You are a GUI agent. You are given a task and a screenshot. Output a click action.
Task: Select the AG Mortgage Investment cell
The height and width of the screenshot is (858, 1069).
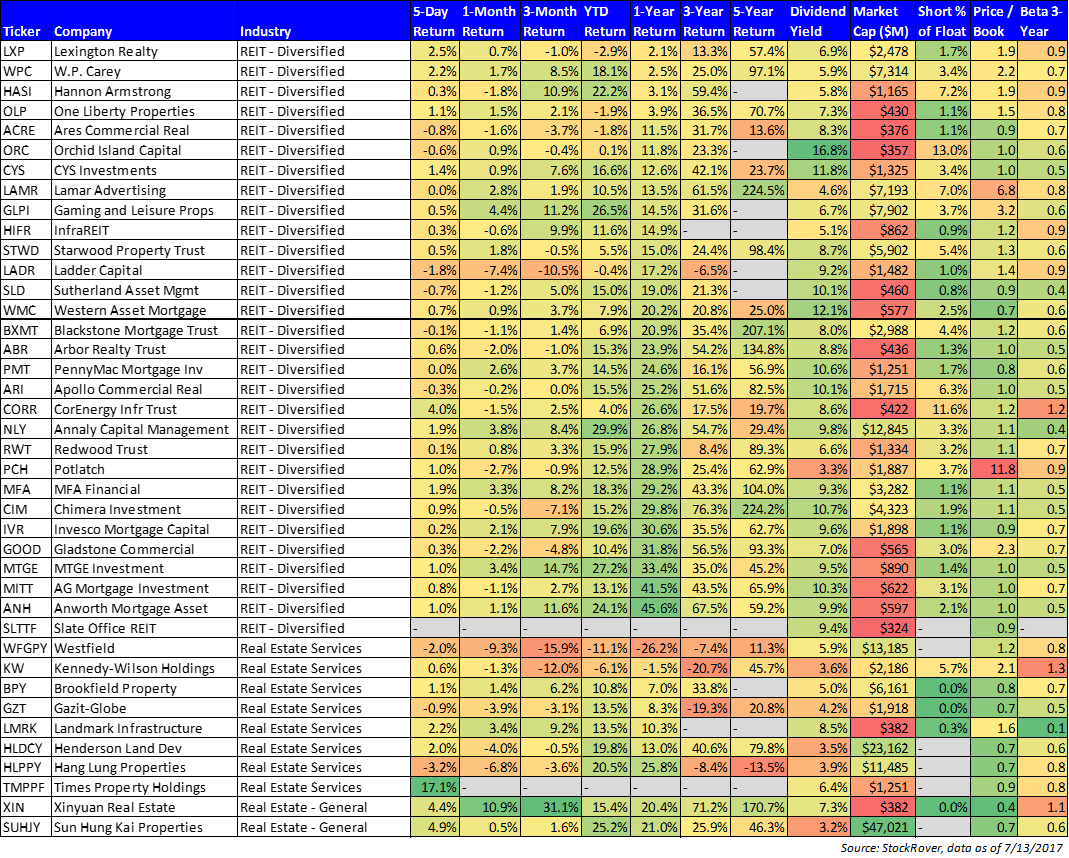pos(144,589)
